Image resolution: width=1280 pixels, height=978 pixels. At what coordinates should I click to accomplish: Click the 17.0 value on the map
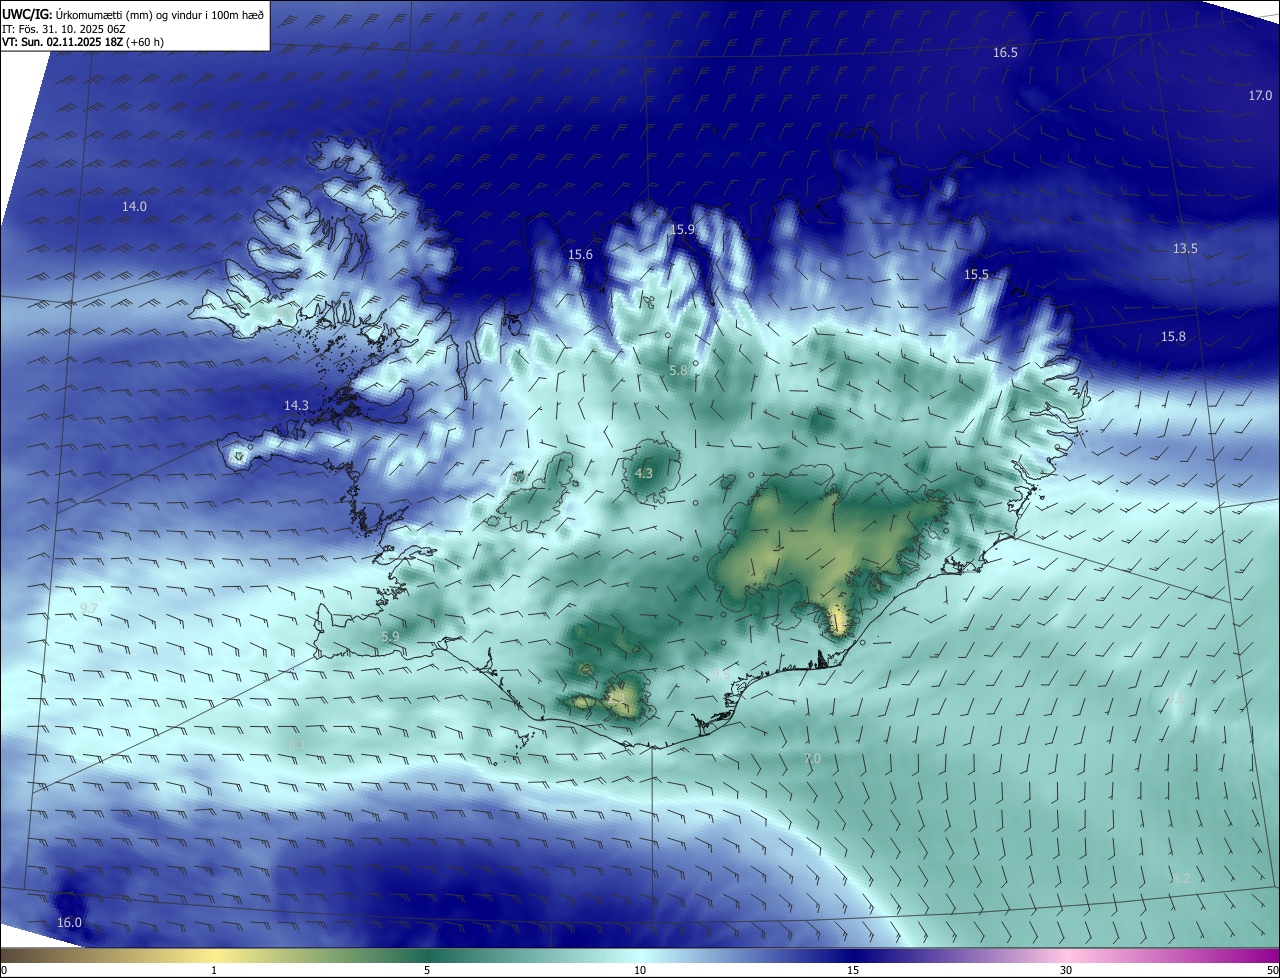tap(1260, 96)
